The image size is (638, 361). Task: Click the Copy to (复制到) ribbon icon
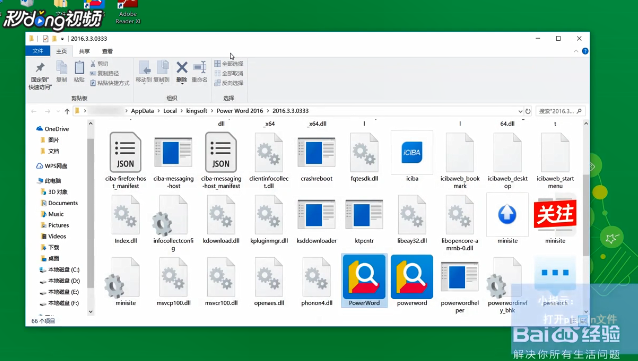pos(162,71)
